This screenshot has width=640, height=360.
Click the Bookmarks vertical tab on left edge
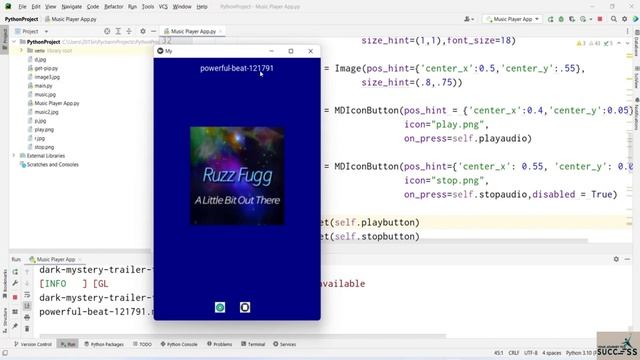click(x=4, y=285)
